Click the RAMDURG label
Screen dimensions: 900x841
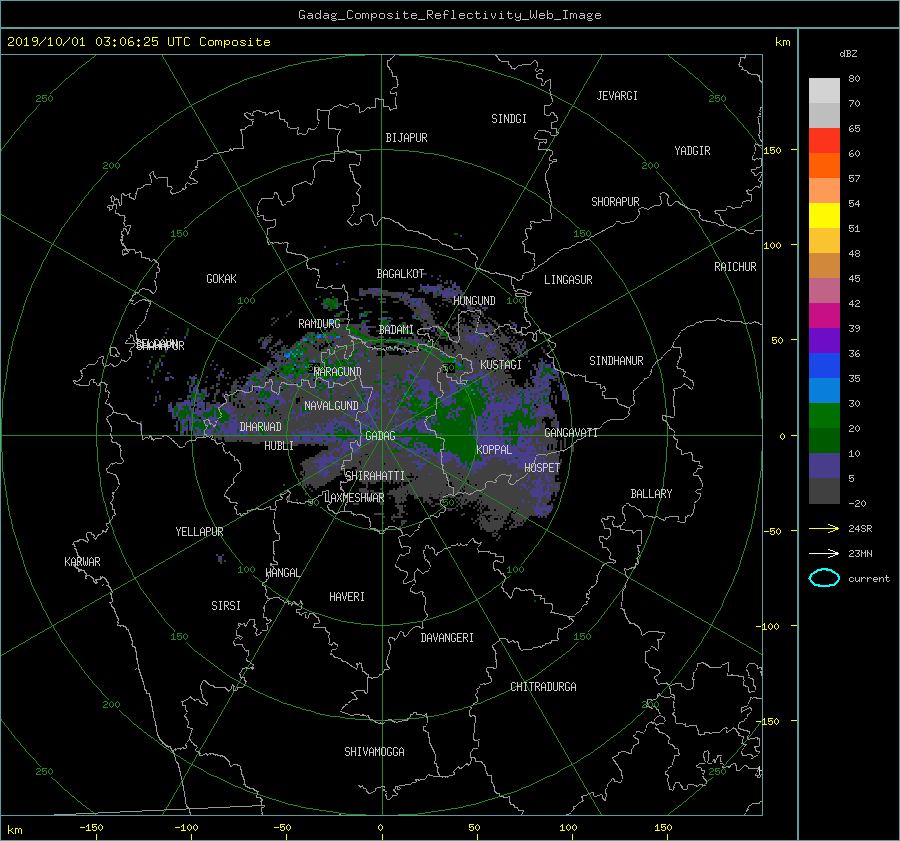(319, 324)
